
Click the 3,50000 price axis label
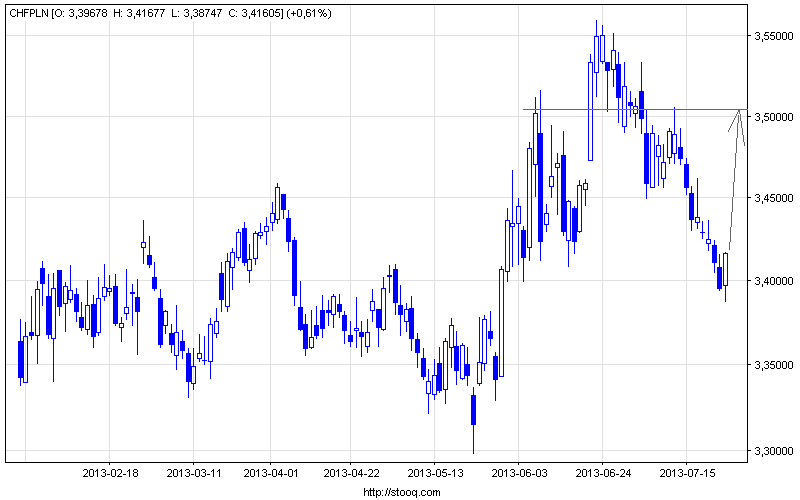coord(774,117)
